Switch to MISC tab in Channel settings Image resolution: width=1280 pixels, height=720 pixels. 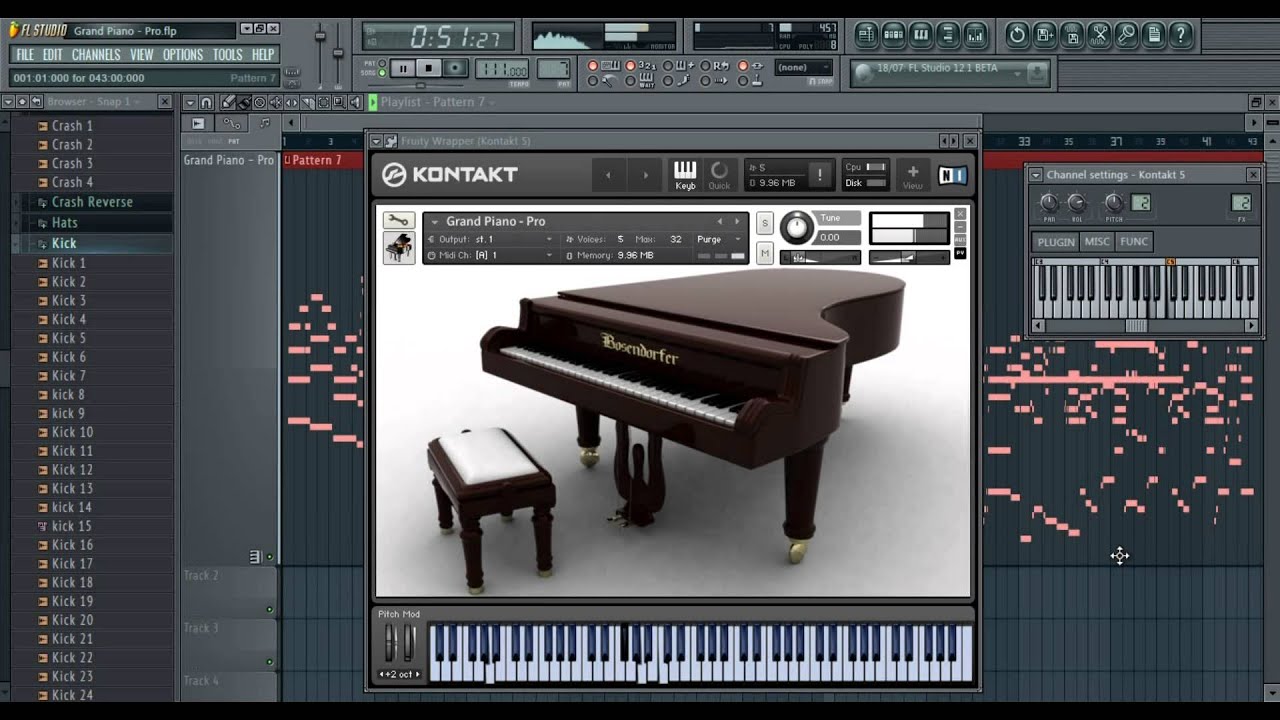1097,242
